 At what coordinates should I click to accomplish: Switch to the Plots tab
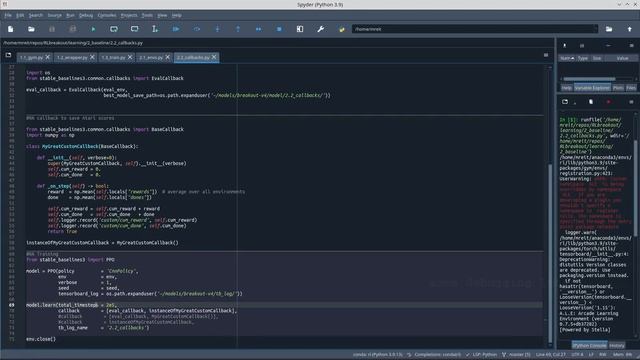[618, 88]
